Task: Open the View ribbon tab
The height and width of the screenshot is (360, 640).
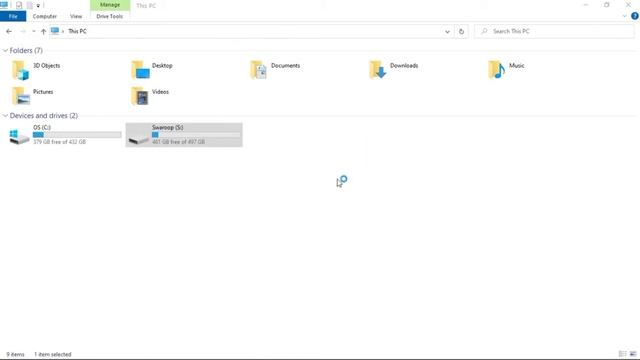Action: (76, 16)
